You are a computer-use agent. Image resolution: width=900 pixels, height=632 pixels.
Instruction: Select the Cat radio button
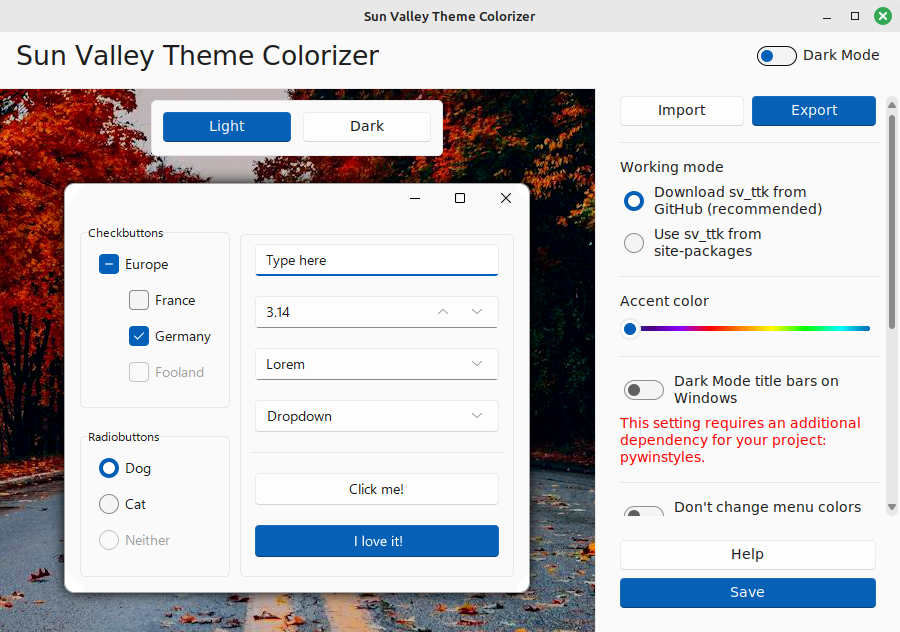point(108,504)
